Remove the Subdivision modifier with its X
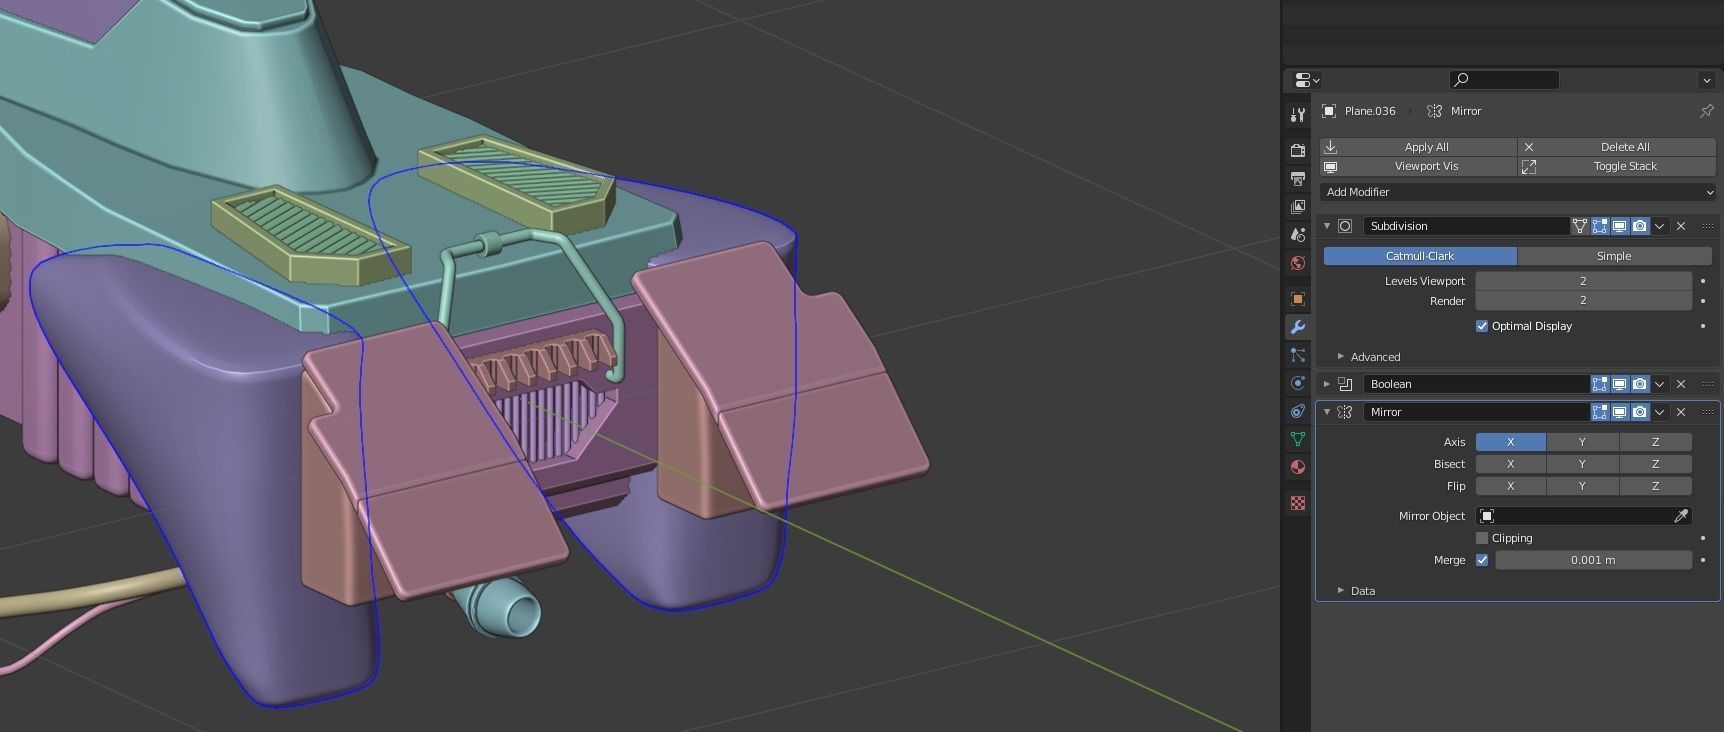Screen dimensions: 1724x732 point(1681,226)
